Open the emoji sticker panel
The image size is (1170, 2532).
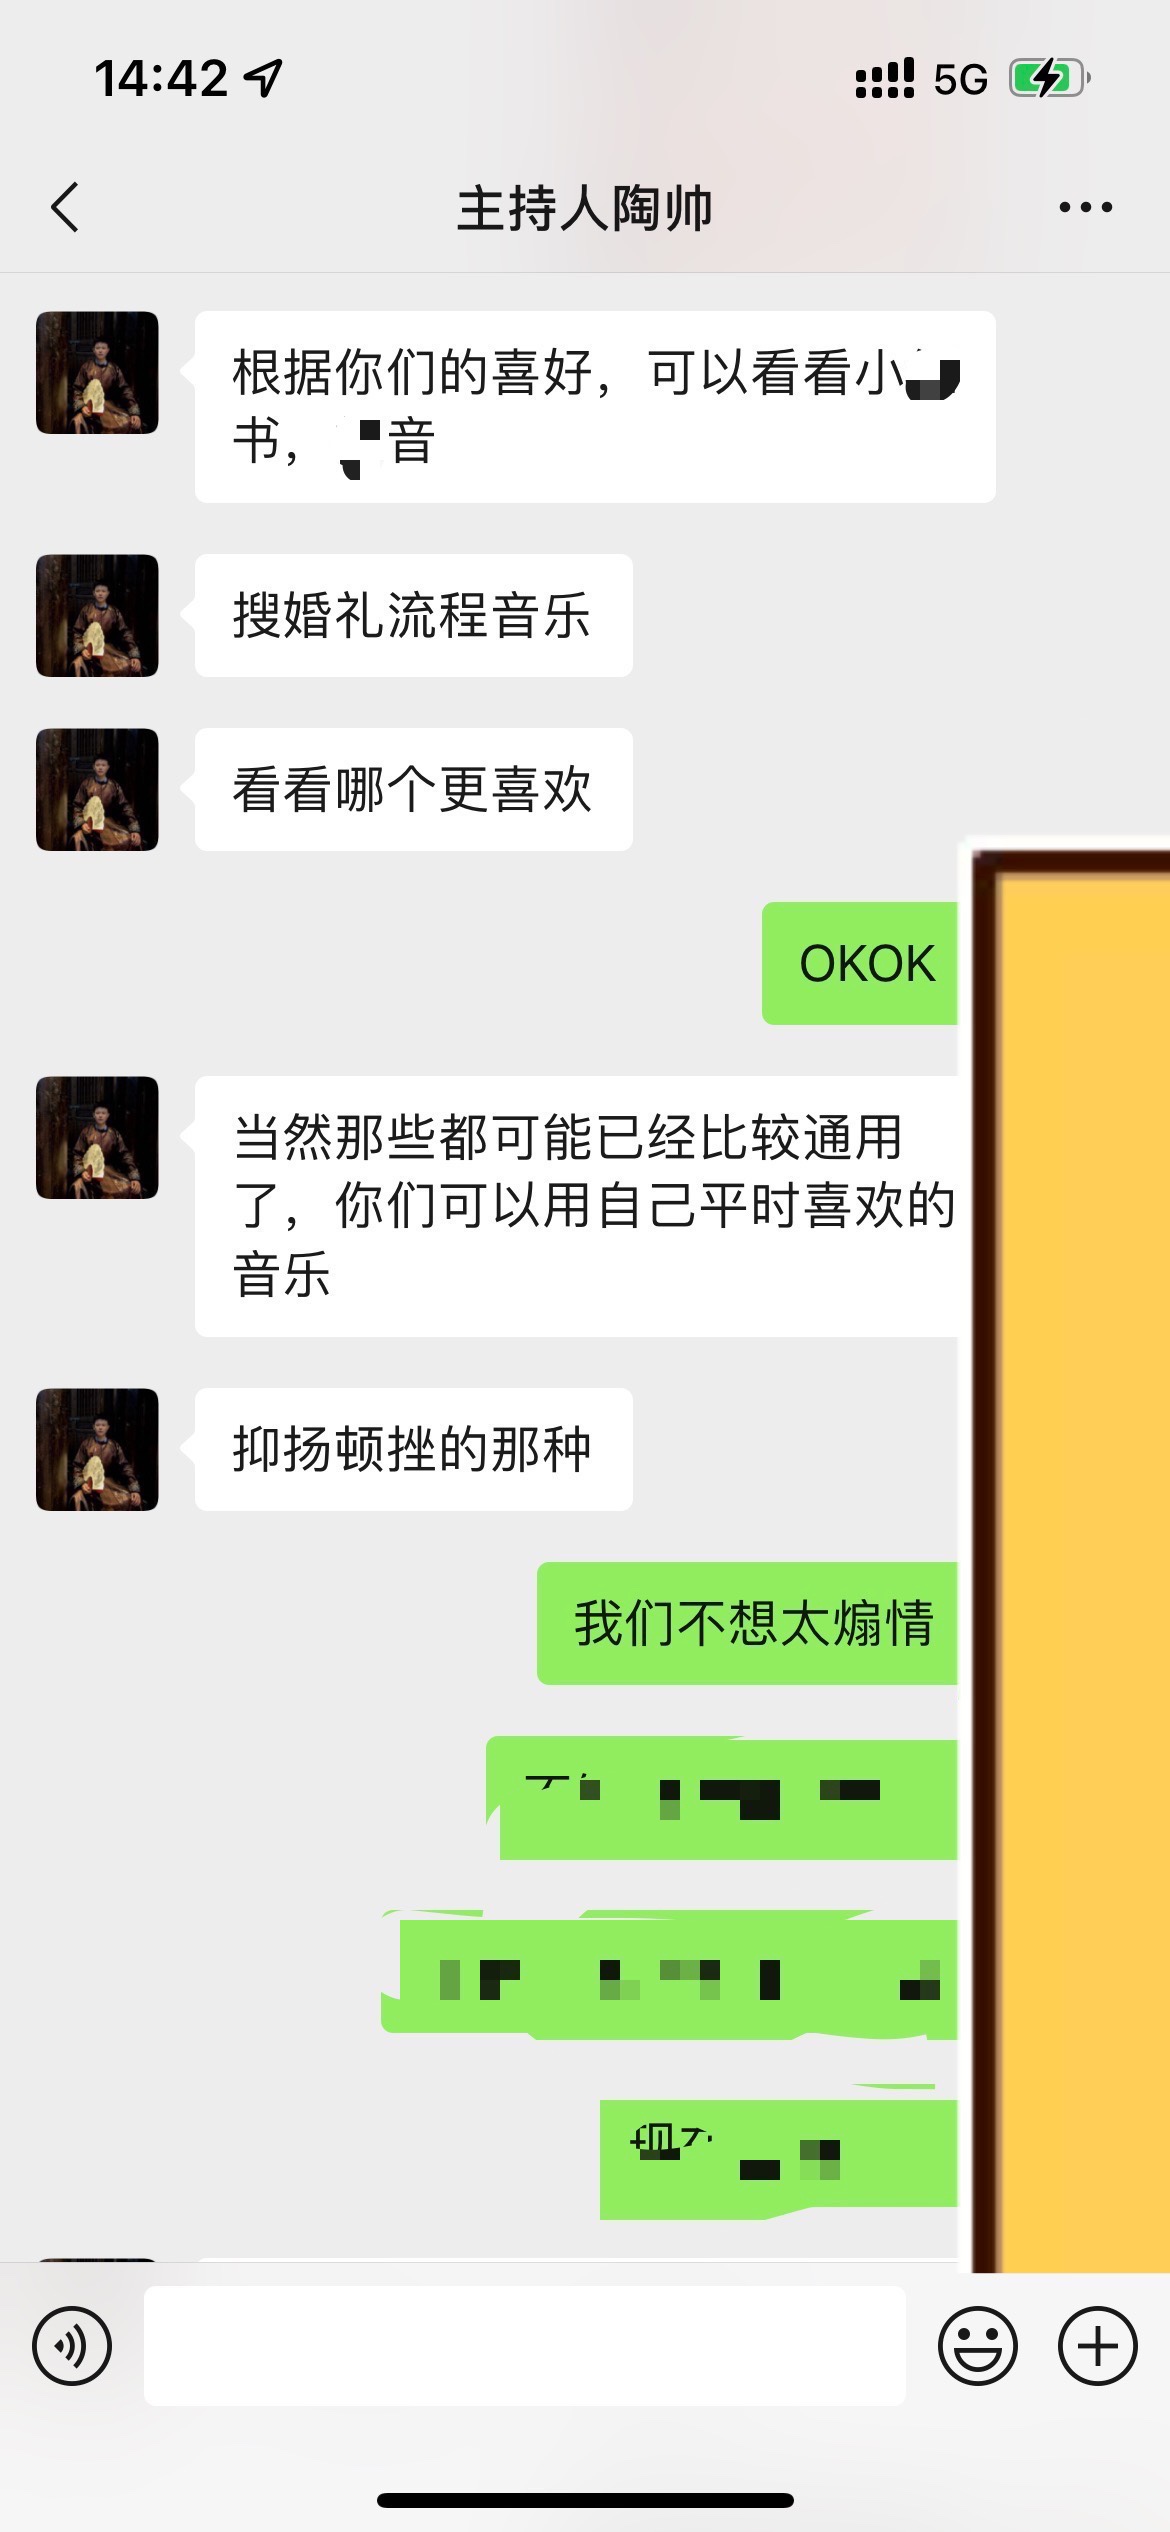[x=977, y=2345]
